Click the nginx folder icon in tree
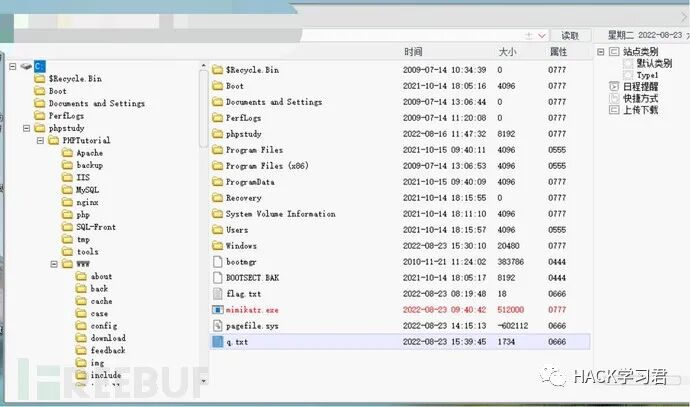 pos(67,202)
